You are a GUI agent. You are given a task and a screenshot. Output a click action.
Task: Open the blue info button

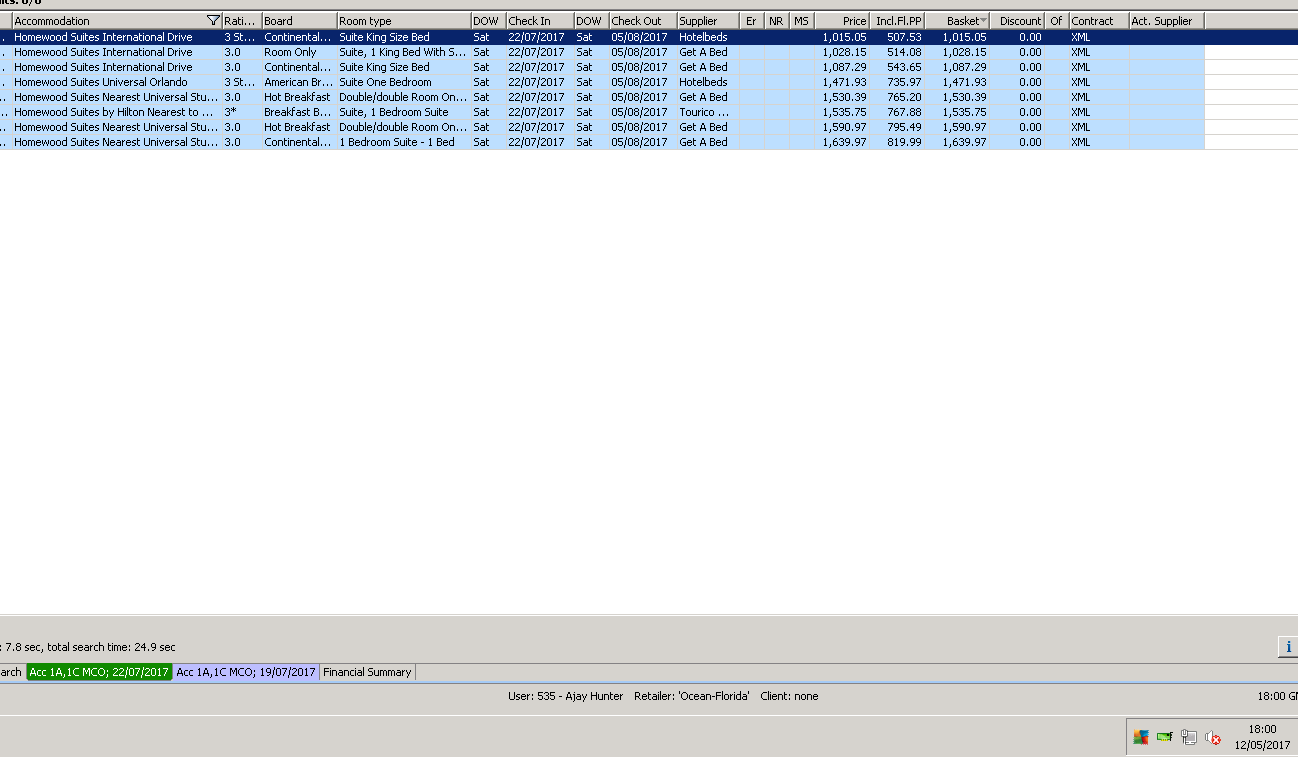[1288, 647]
